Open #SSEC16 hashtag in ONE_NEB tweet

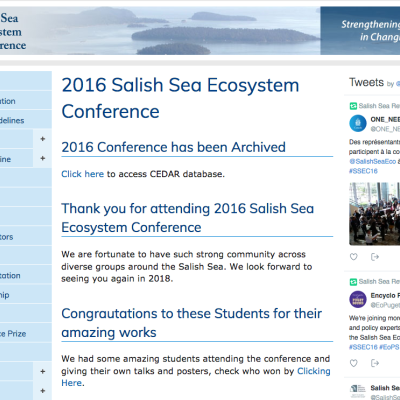[x=363, y=171]
